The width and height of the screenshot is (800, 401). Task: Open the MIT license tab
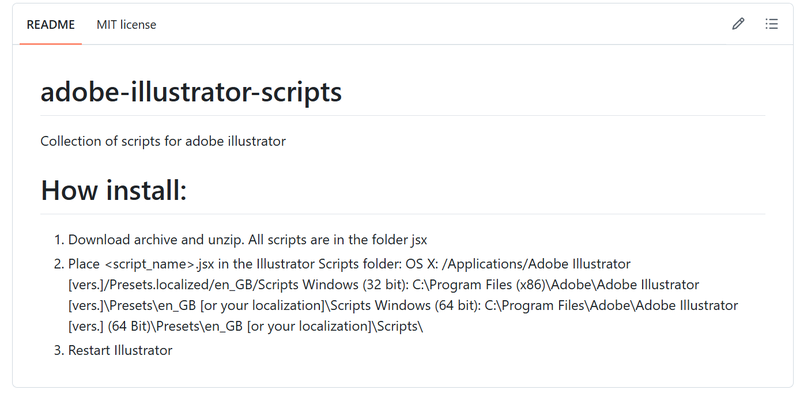[x=127, y=24]
